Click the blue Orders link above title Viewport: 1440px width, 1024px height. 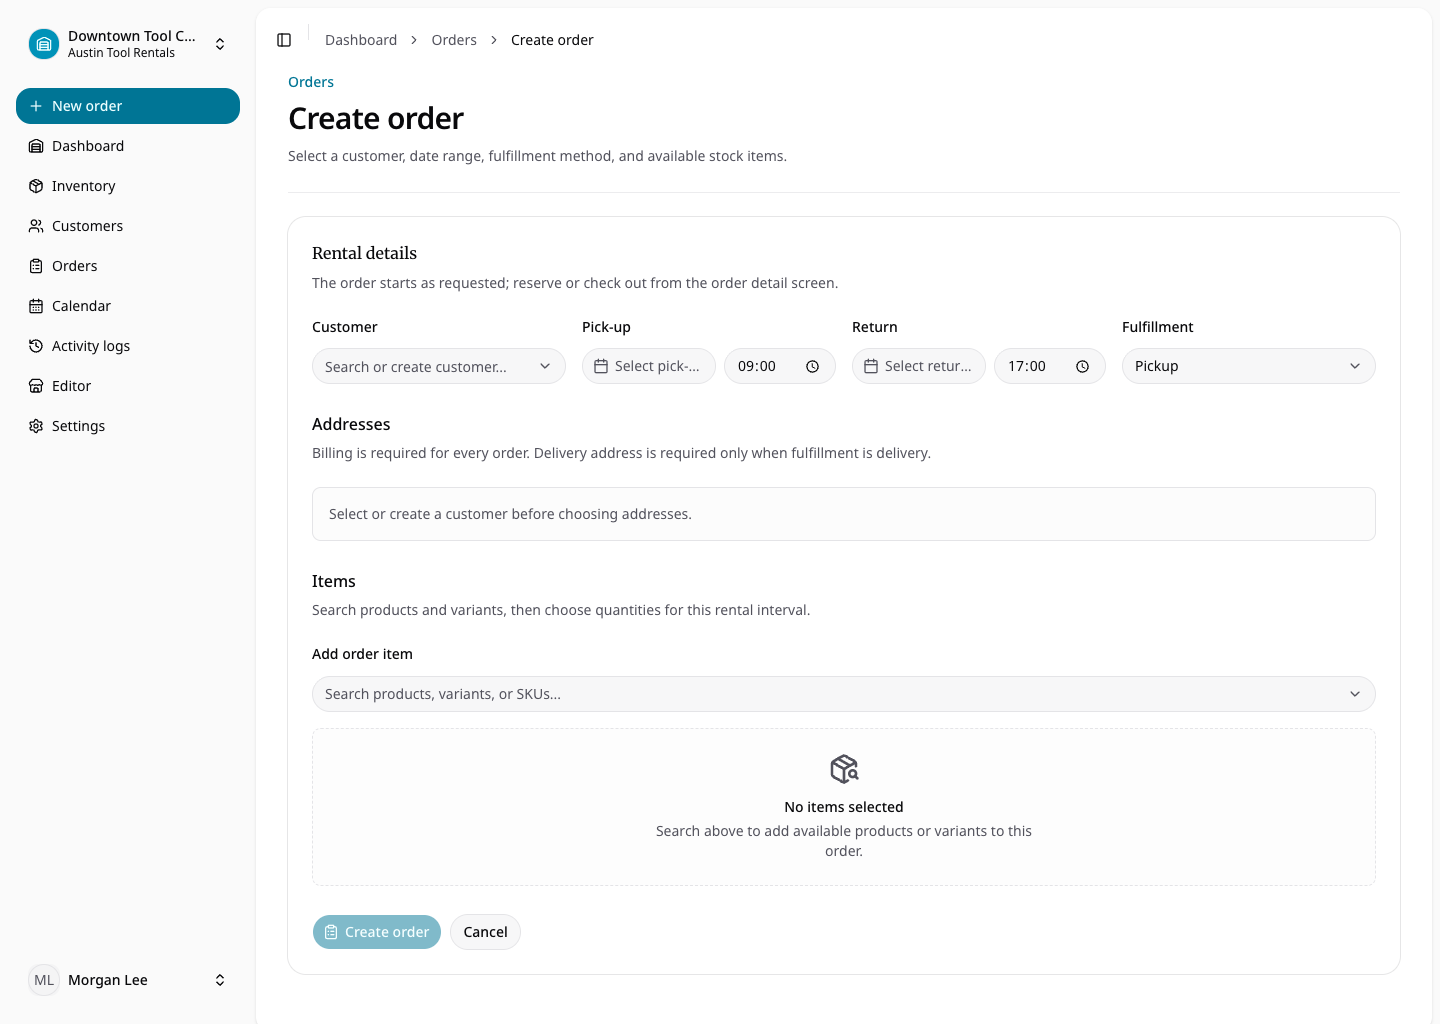pos(311,82)
